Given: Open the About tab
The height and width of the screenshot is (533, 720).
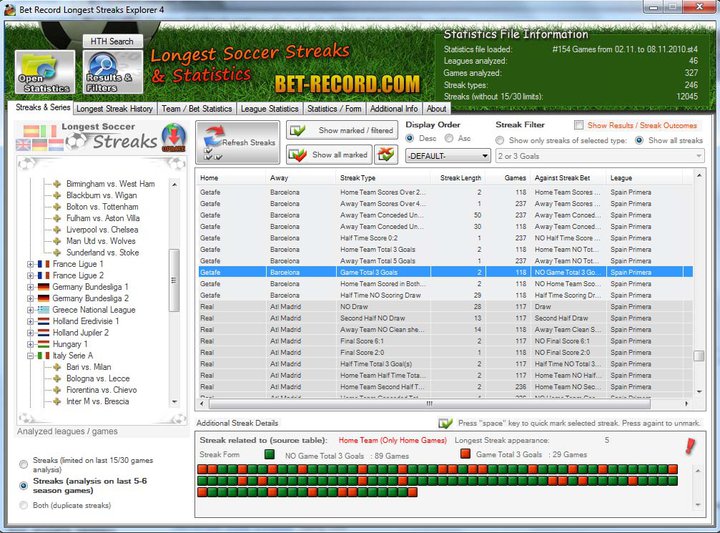Looking at the screenshot, I should [x=436, y=109].
